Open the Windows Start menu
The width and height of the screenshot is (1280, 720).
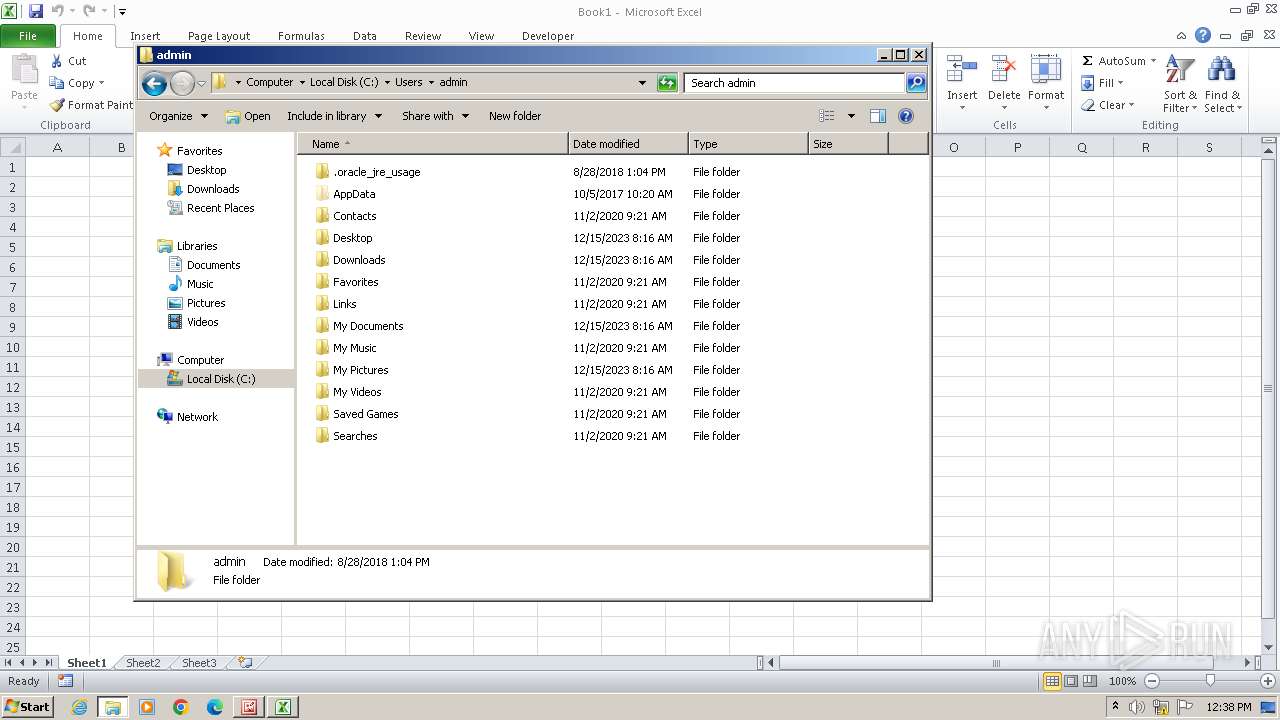pos(27,707)
